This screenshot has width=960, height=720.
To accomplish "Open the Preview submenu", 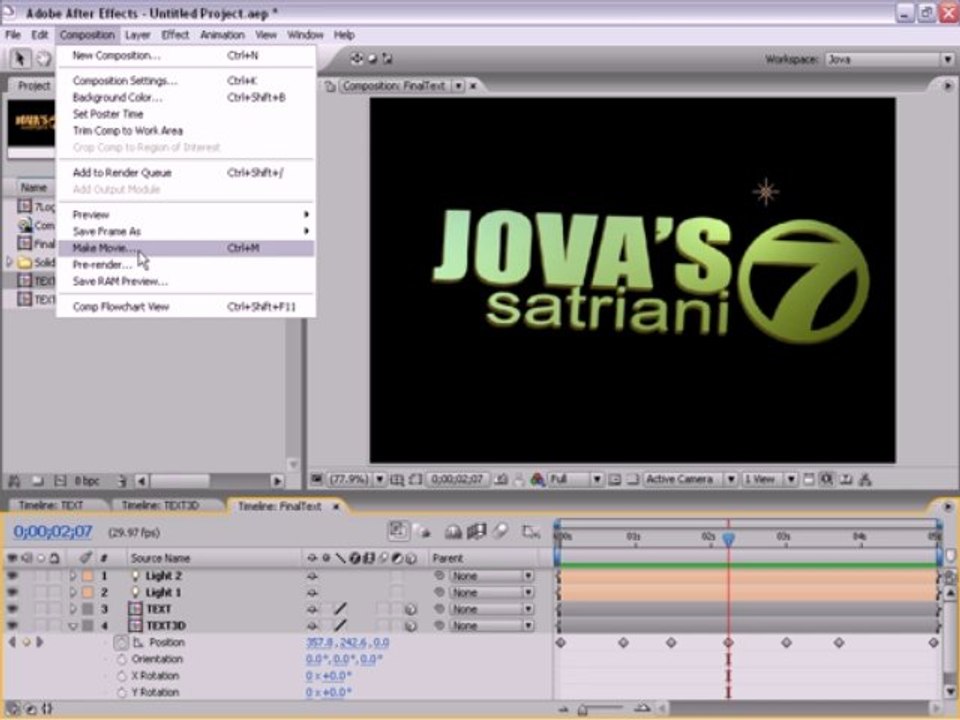I will (186, 214).
